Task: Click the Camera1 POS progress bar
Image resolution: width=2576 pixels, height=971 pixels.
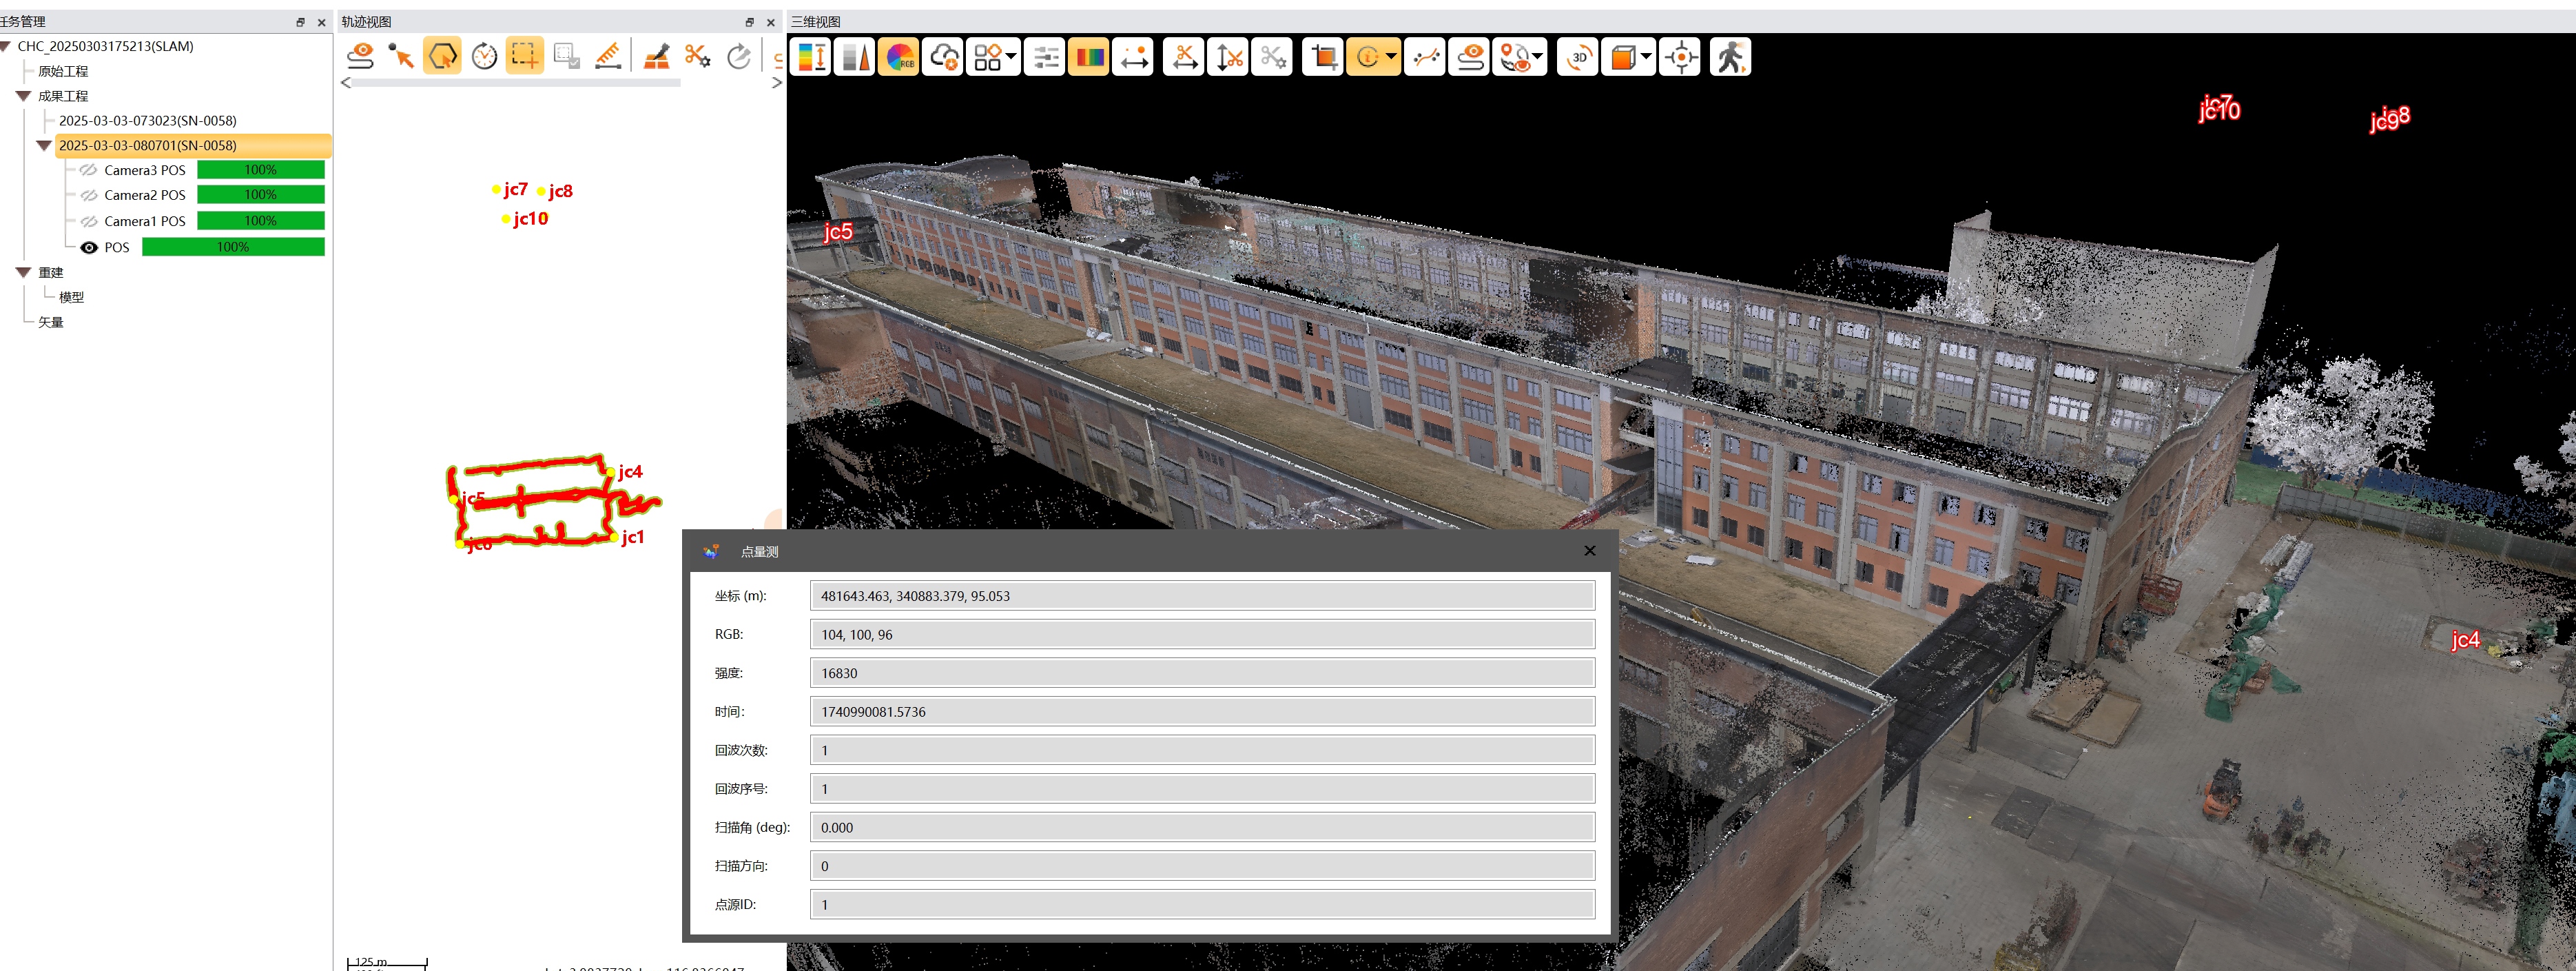Action: 261,221
